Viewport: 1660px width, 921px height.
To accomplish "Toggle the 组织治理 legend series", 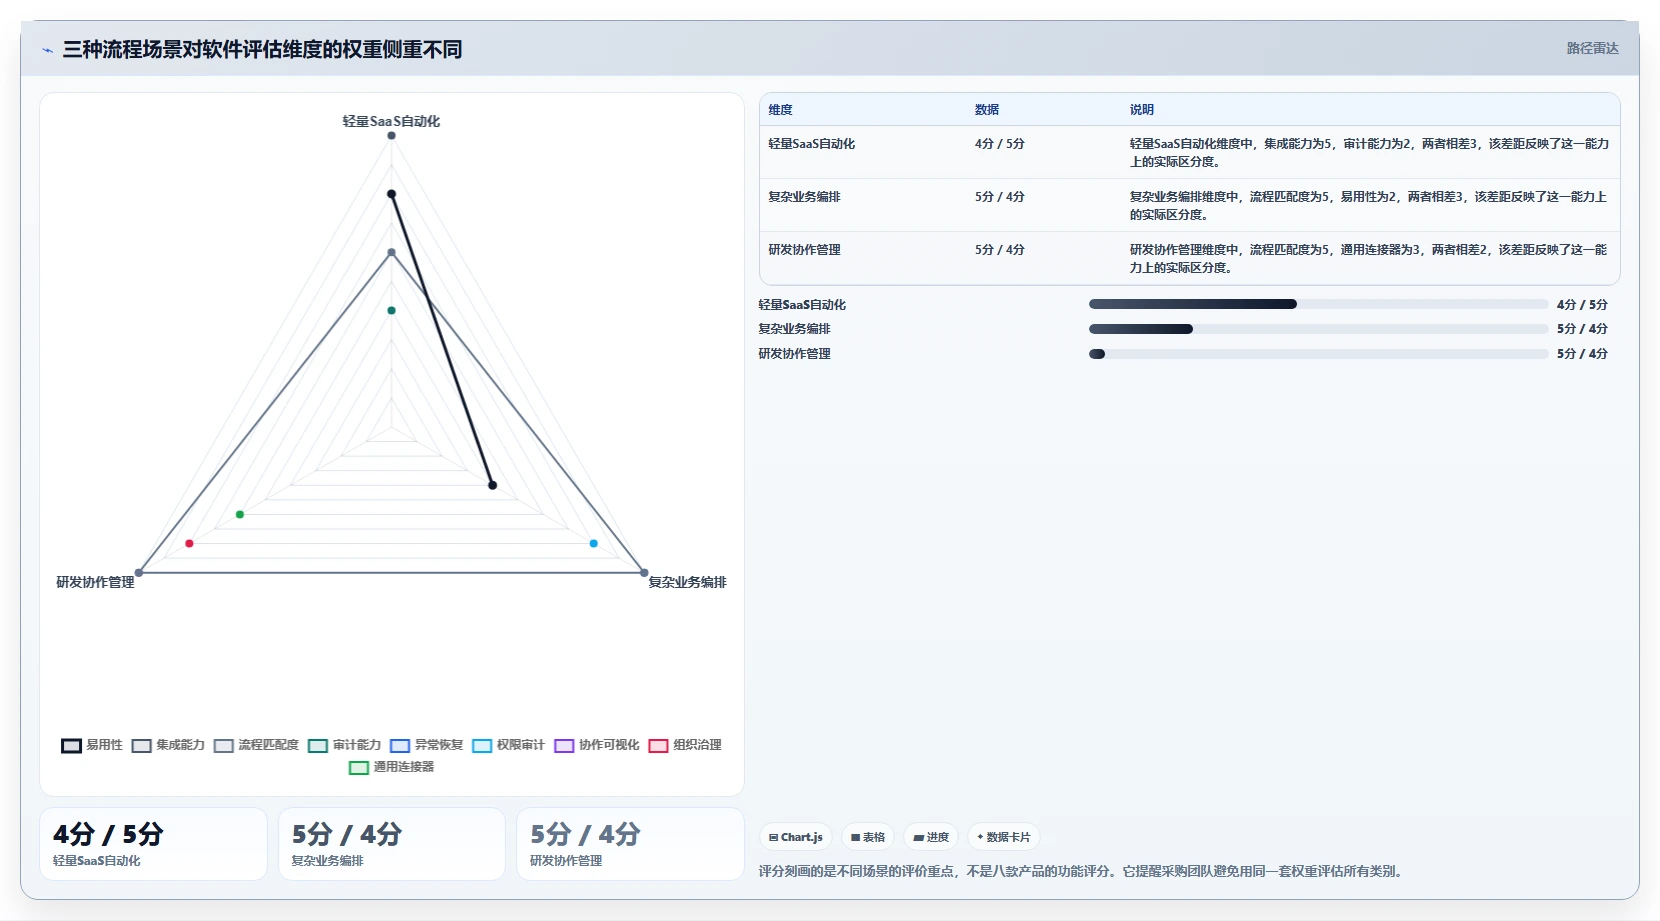I will (685, 745).
